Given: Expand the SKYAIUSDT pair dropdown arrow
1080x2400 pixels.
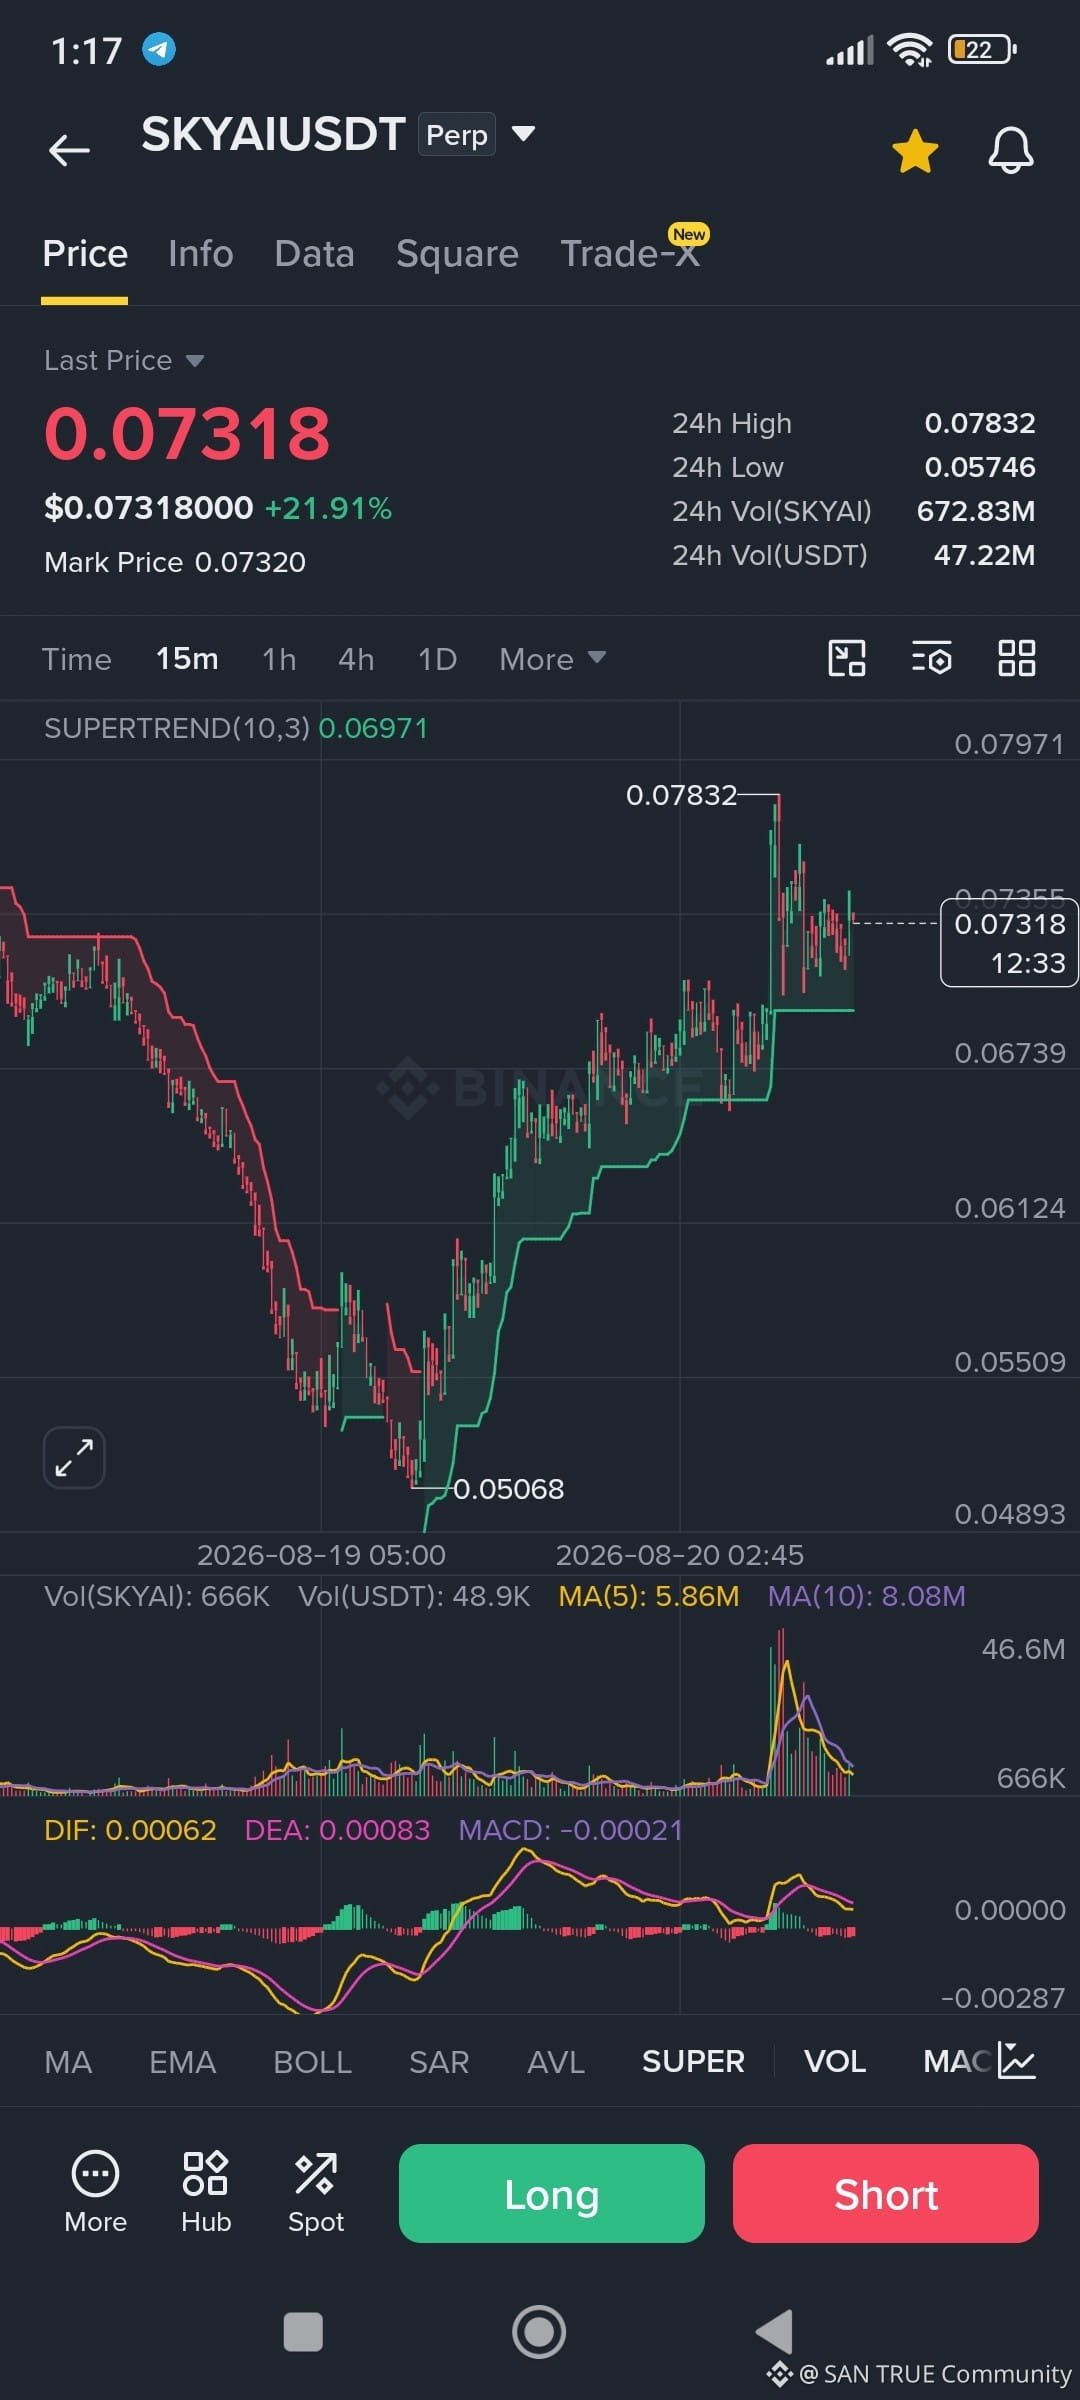Looking at the screenshot, I should click(523, 133).
